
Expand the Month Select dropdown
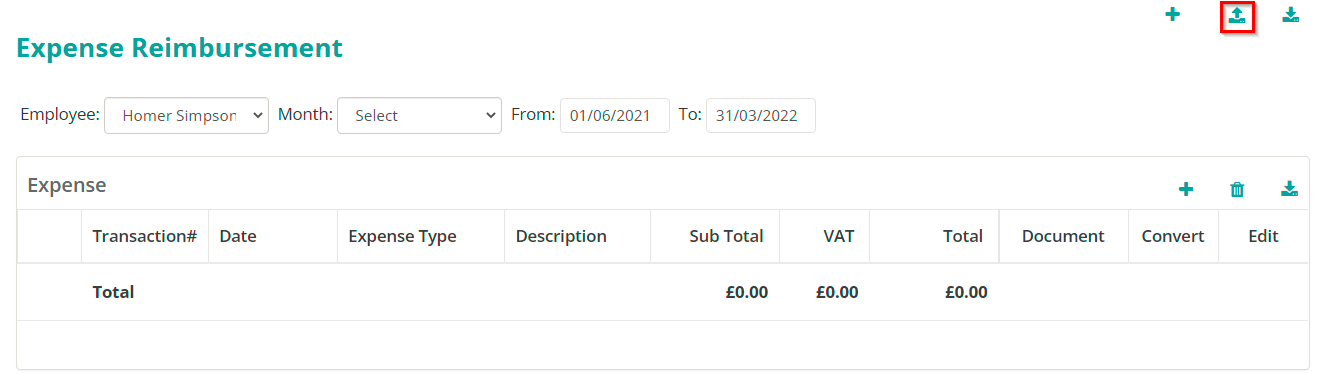pos(419,115)
